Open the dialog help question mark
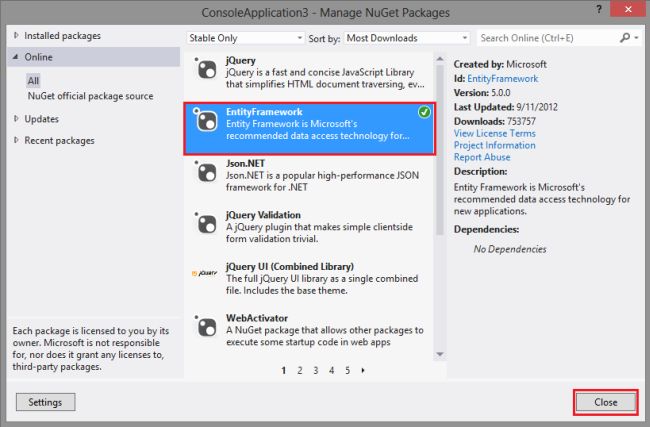Screen dimensions: 650x427 (x=599, y=9)
